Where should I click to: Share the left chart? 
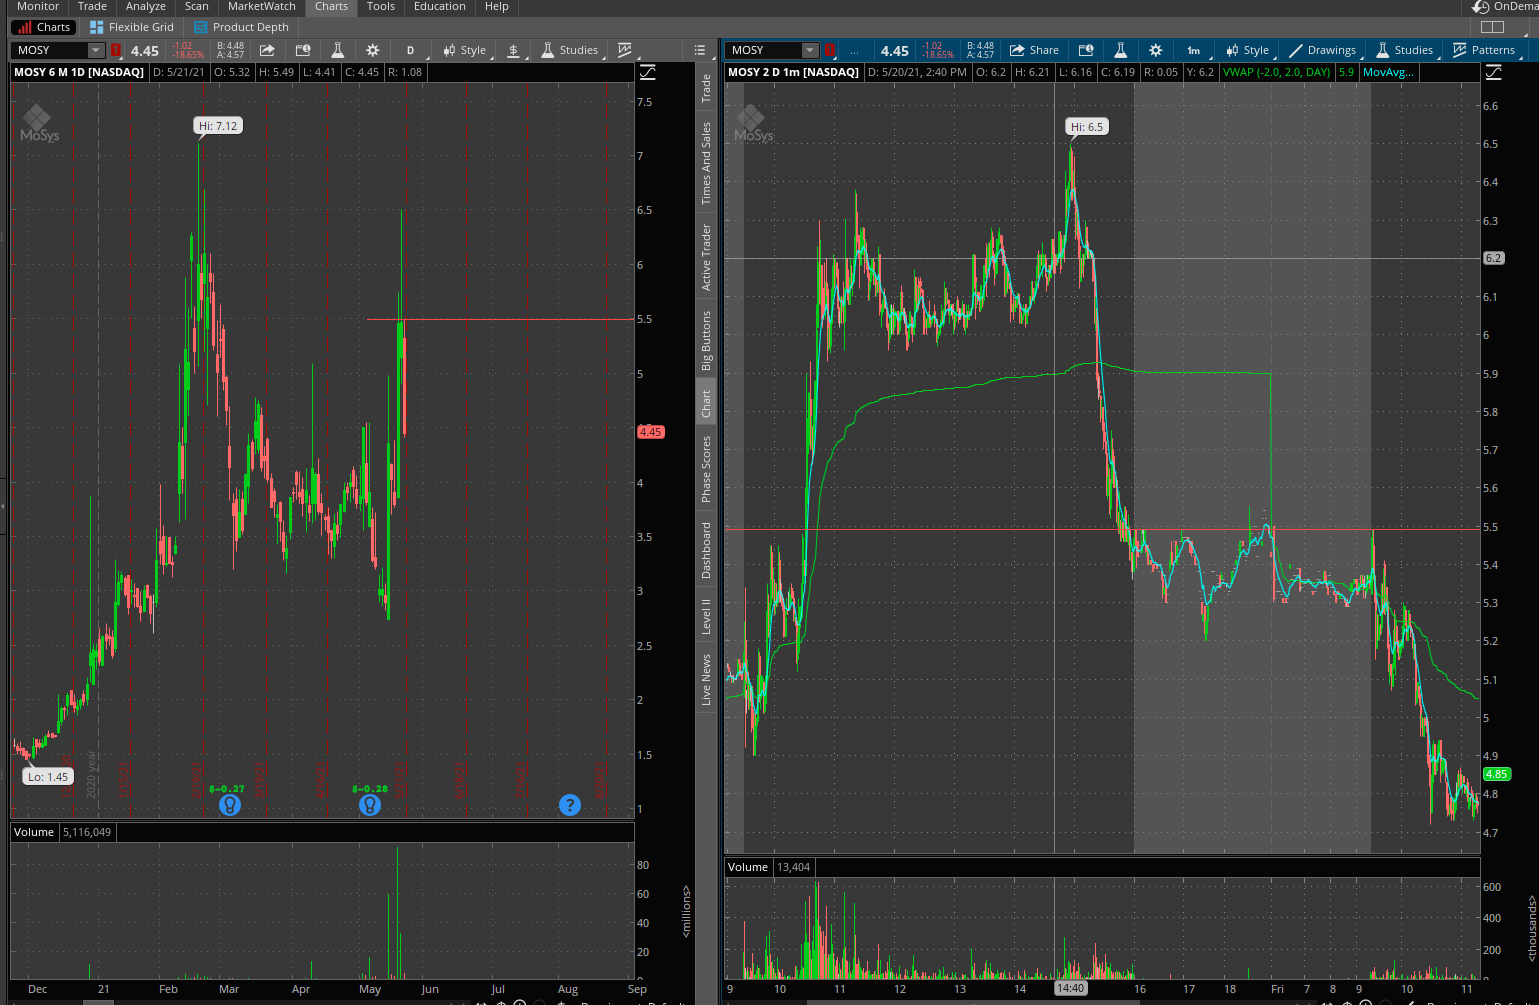(x=267, y=50)
